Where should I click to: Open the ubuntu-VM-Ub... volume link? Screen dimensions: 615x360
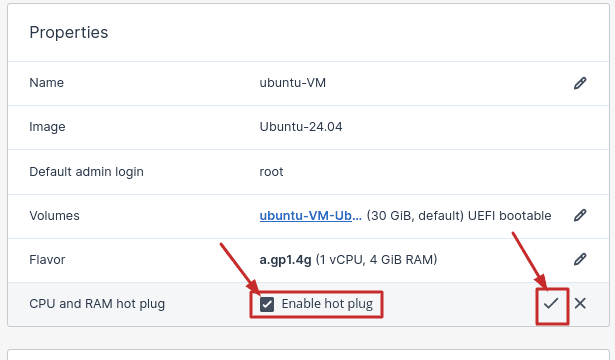pos(311,215)
